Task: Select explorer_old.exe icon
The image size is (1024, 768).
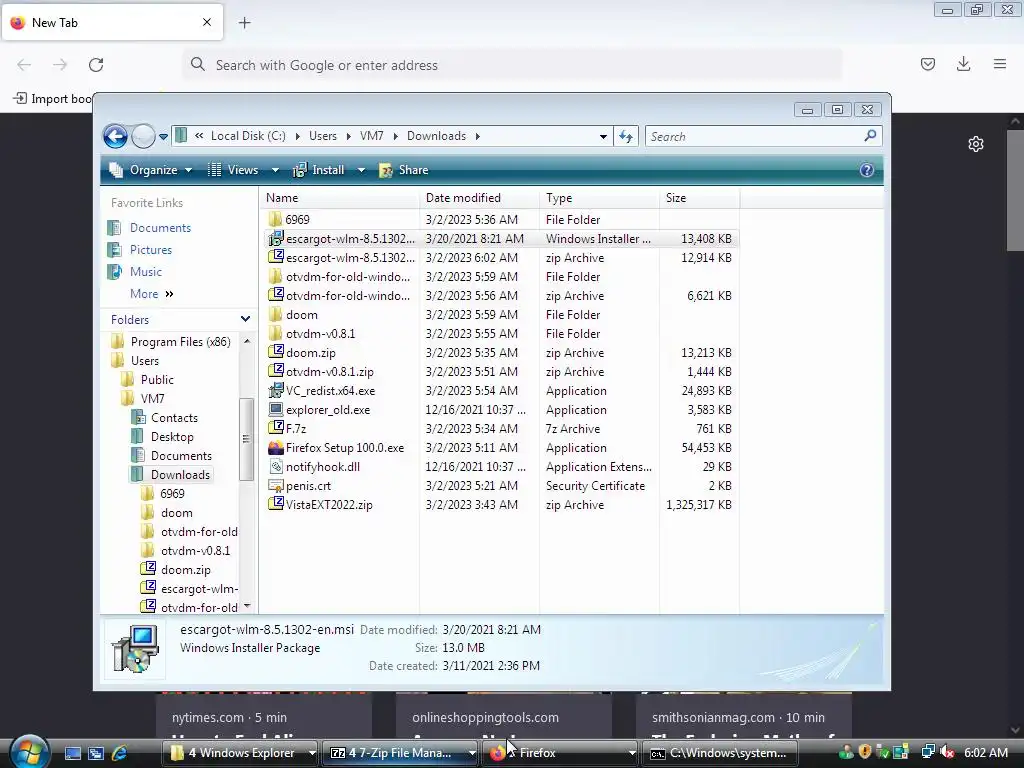Action: 276,409
